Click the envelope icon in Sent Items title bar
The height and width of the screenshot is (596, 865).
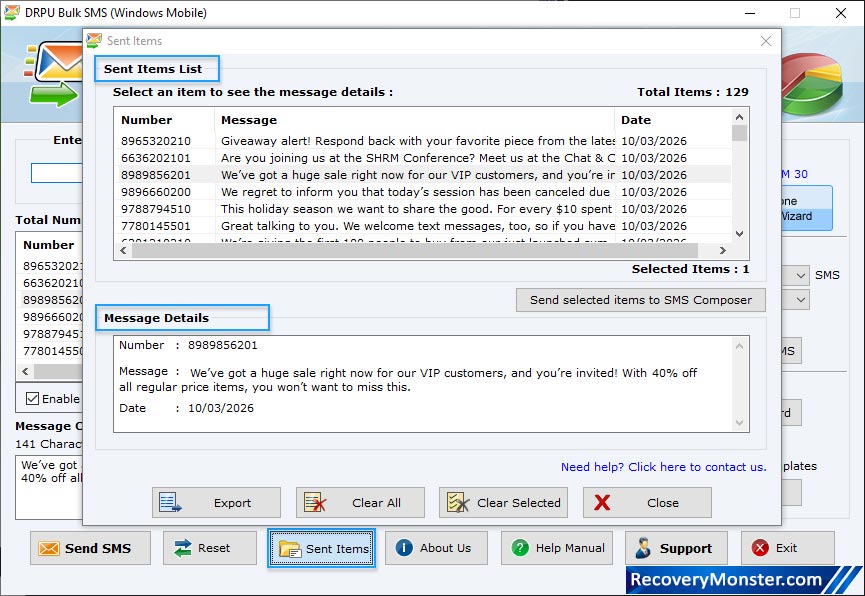93,41
